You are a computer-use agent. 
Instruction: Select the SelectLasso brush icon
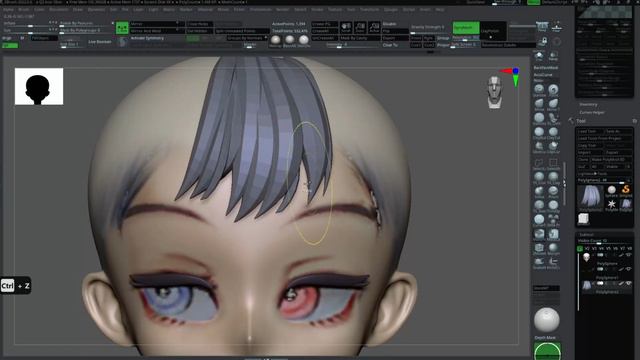pos(539,163)
